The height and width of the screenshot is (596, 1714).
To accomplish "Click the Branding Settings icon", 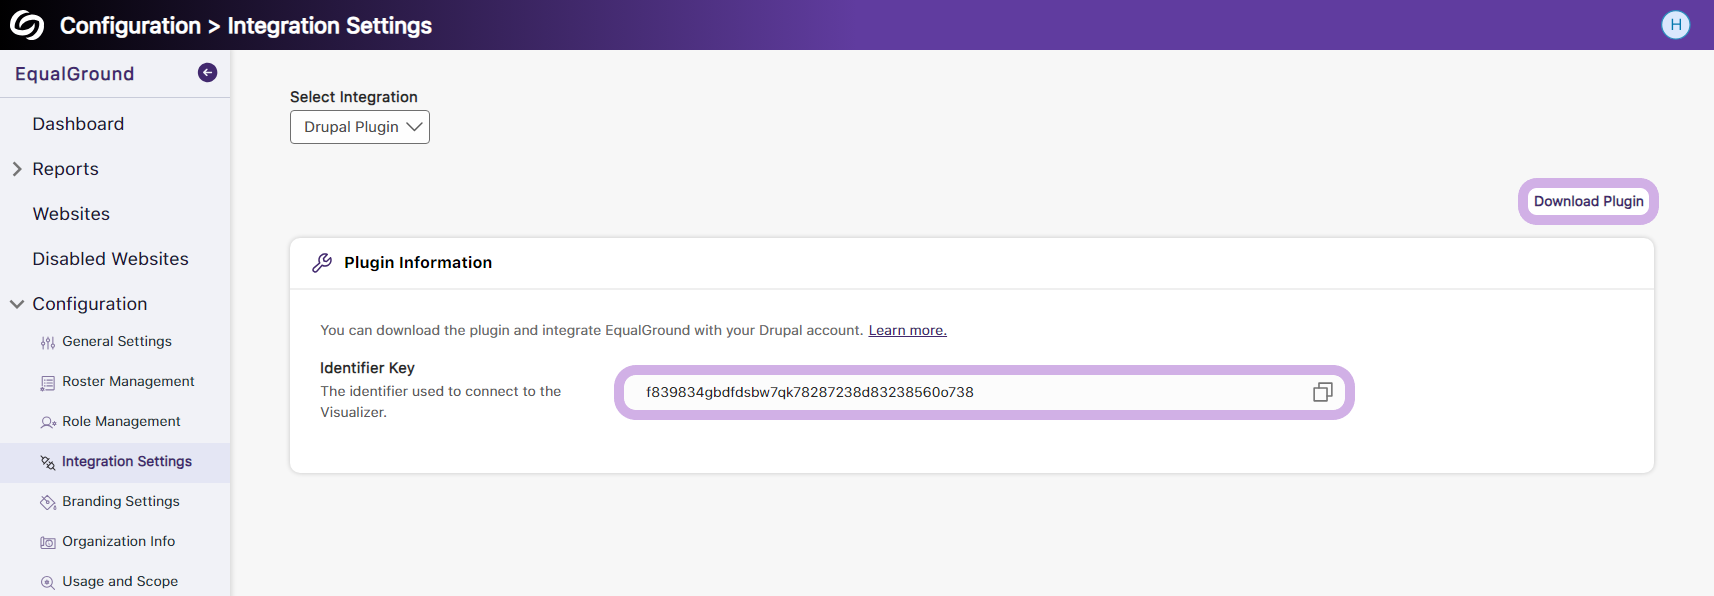I will (x=47, y=503).
